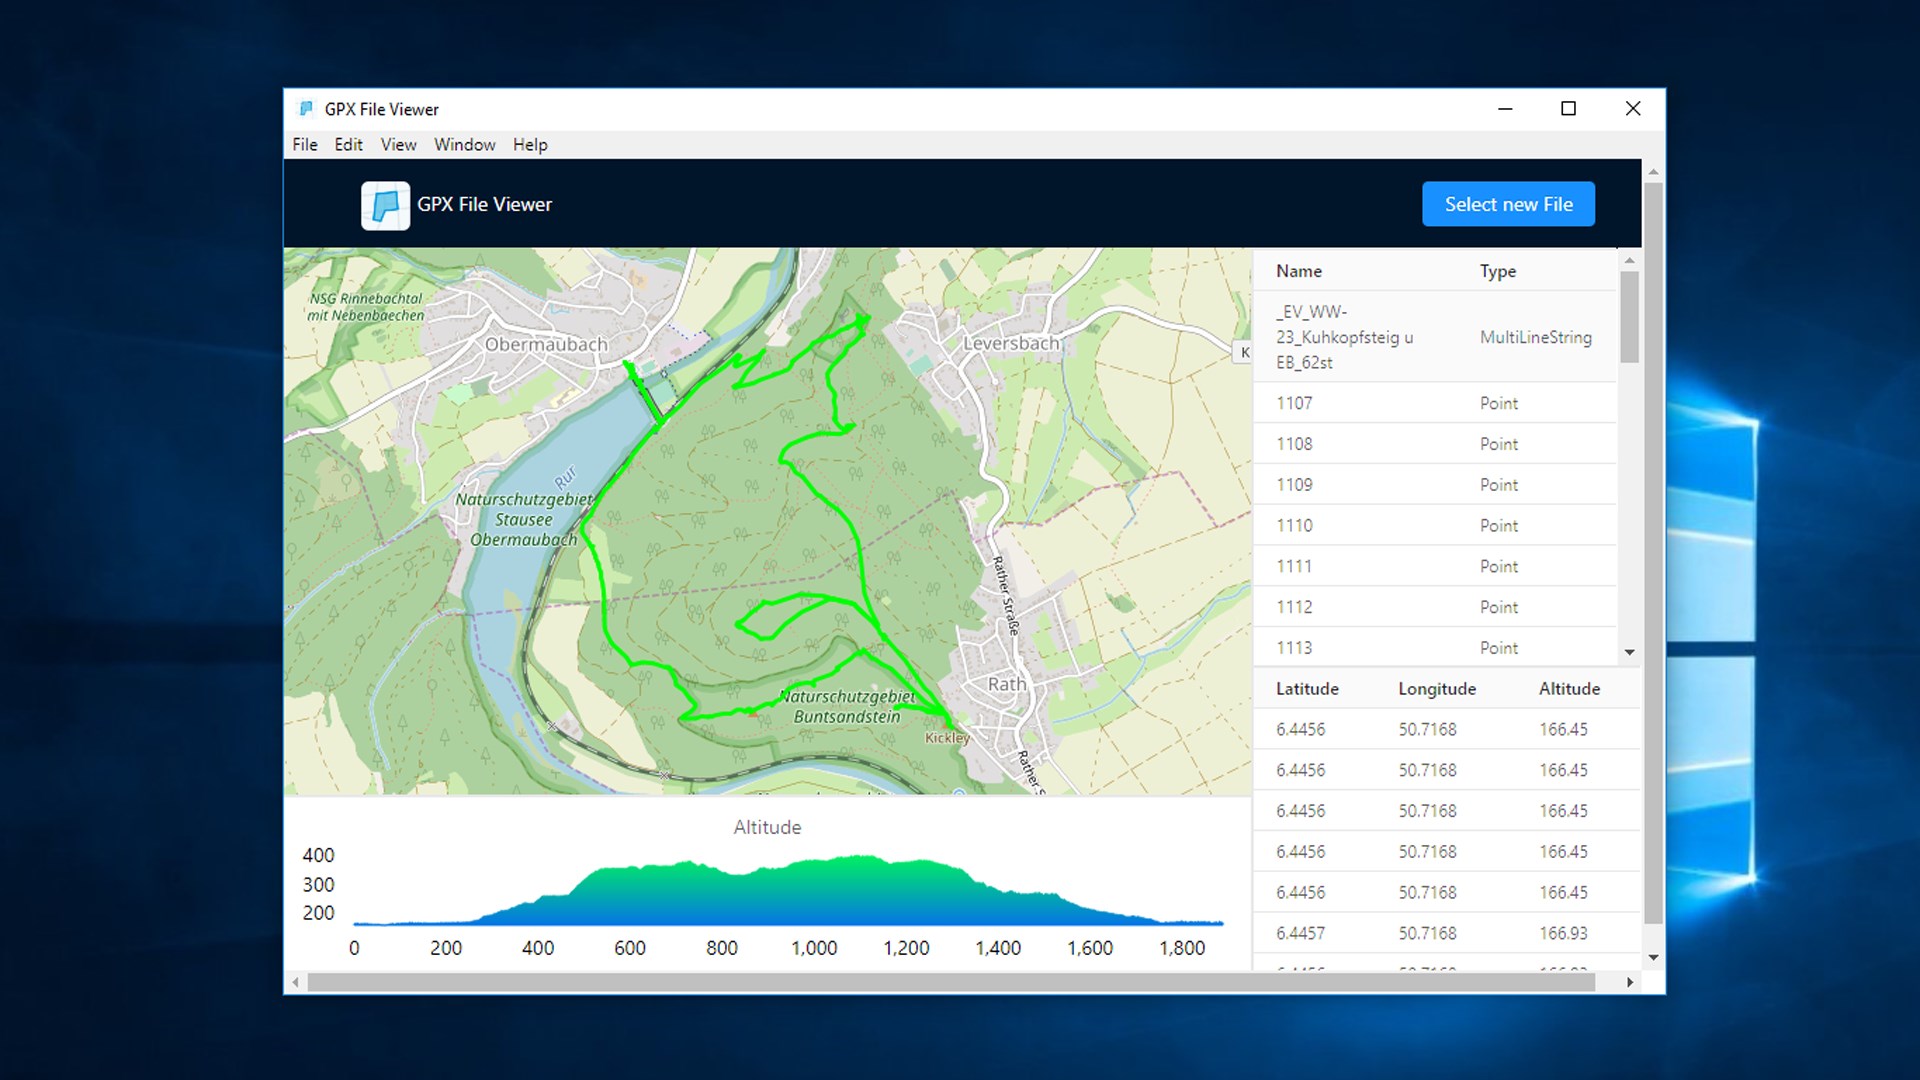Open the File menu
This screenshot has height=1080, width=1920.
click(x=304, y=145)
